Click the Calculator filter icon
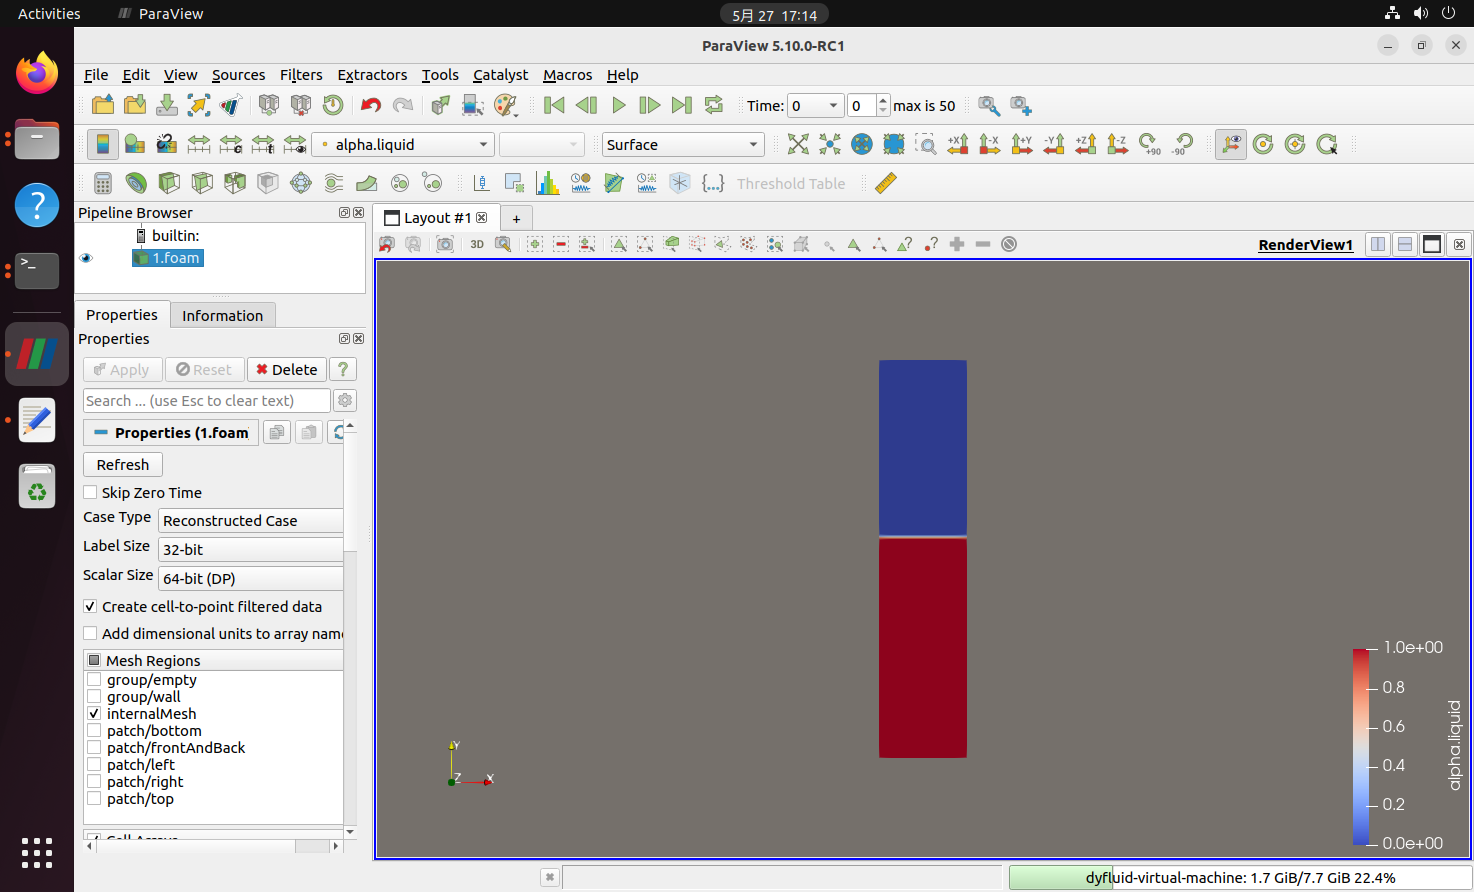1474x892 pixels. (103, 183)
